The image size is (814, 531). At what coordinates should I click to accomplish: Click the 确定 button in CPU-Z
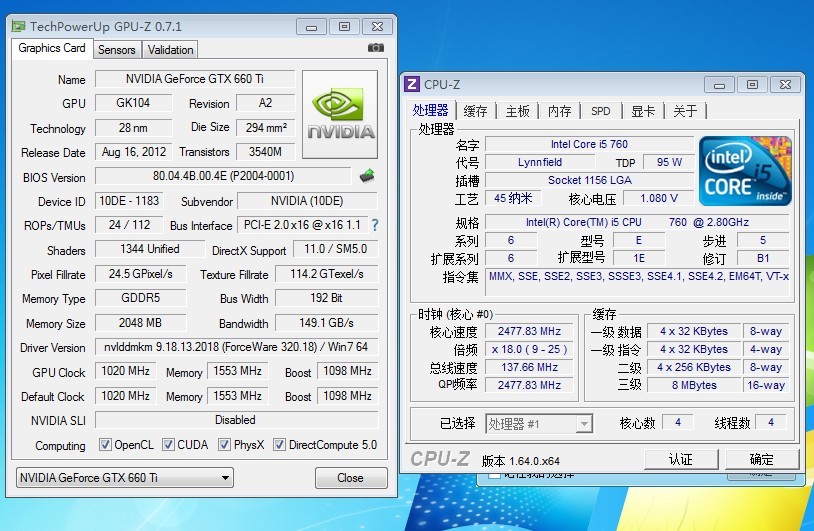[x=762, y=459]
